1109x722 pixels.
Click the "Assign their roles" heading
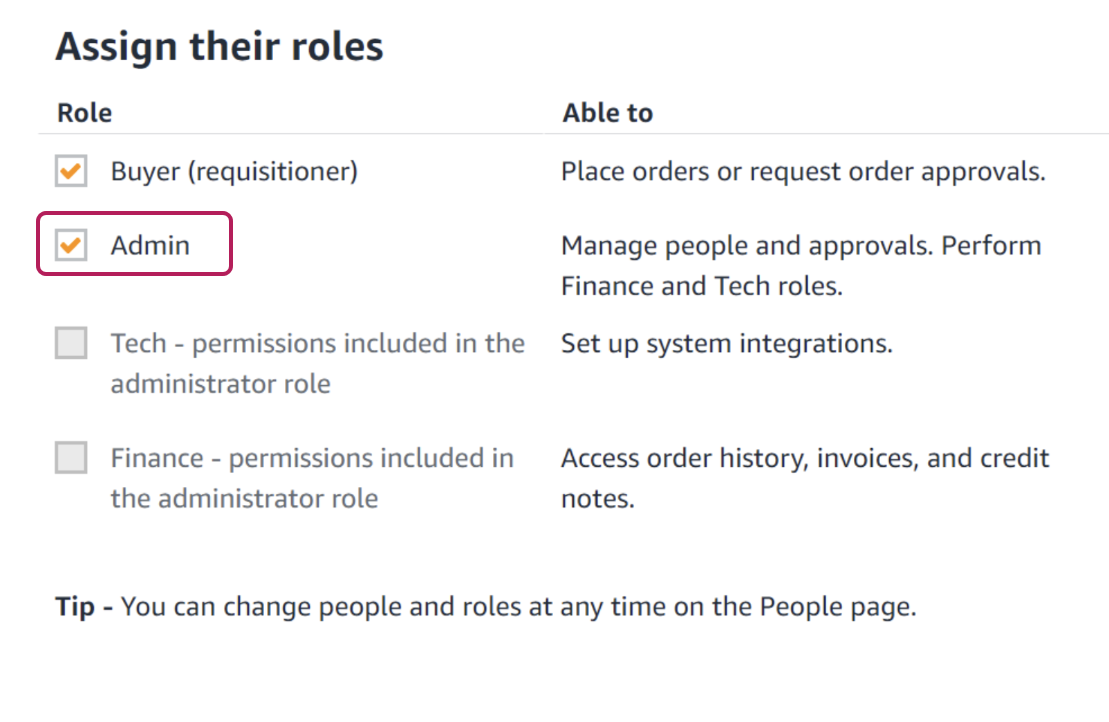point(219,47)
